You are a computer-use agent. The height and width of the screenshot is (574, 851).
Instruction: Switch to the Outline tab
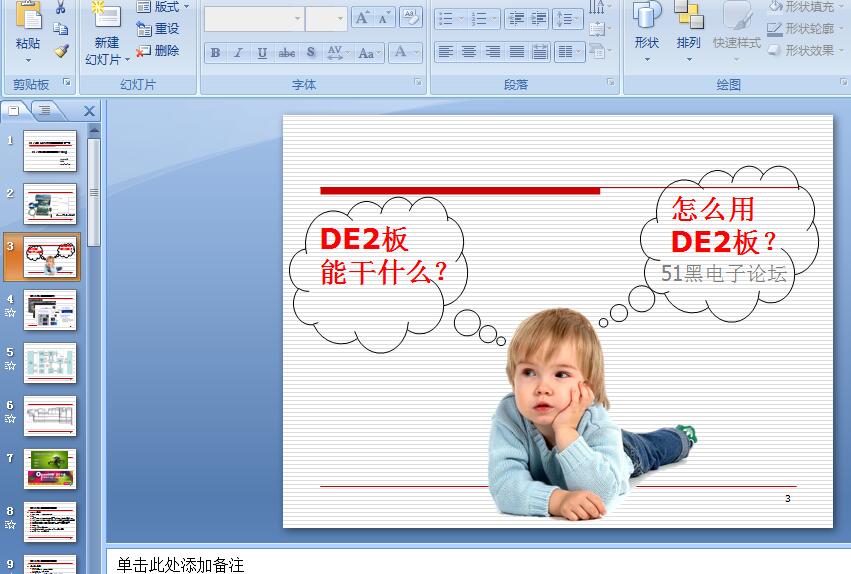[x=45, y=111]
